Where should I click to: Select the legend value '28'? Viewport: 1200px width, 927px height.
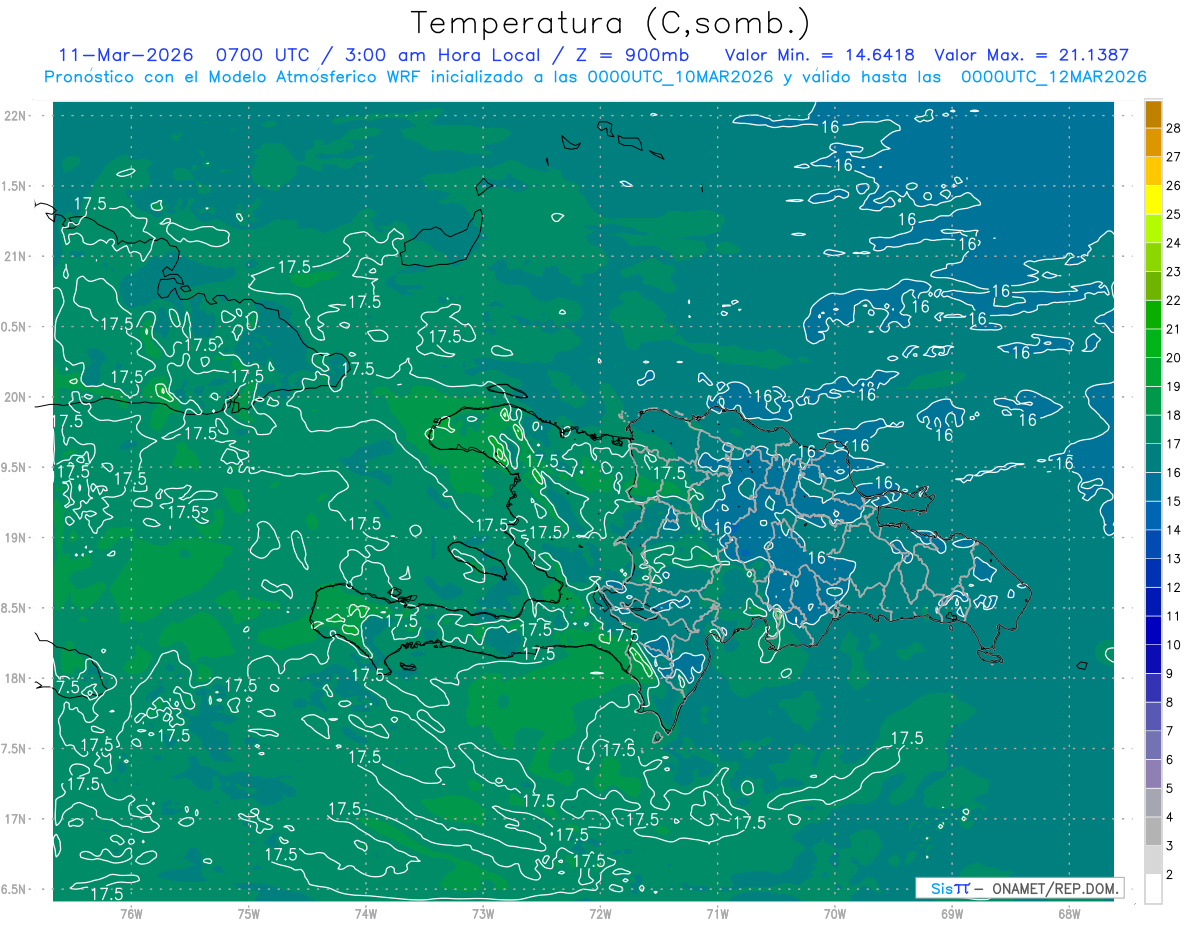1174,128
